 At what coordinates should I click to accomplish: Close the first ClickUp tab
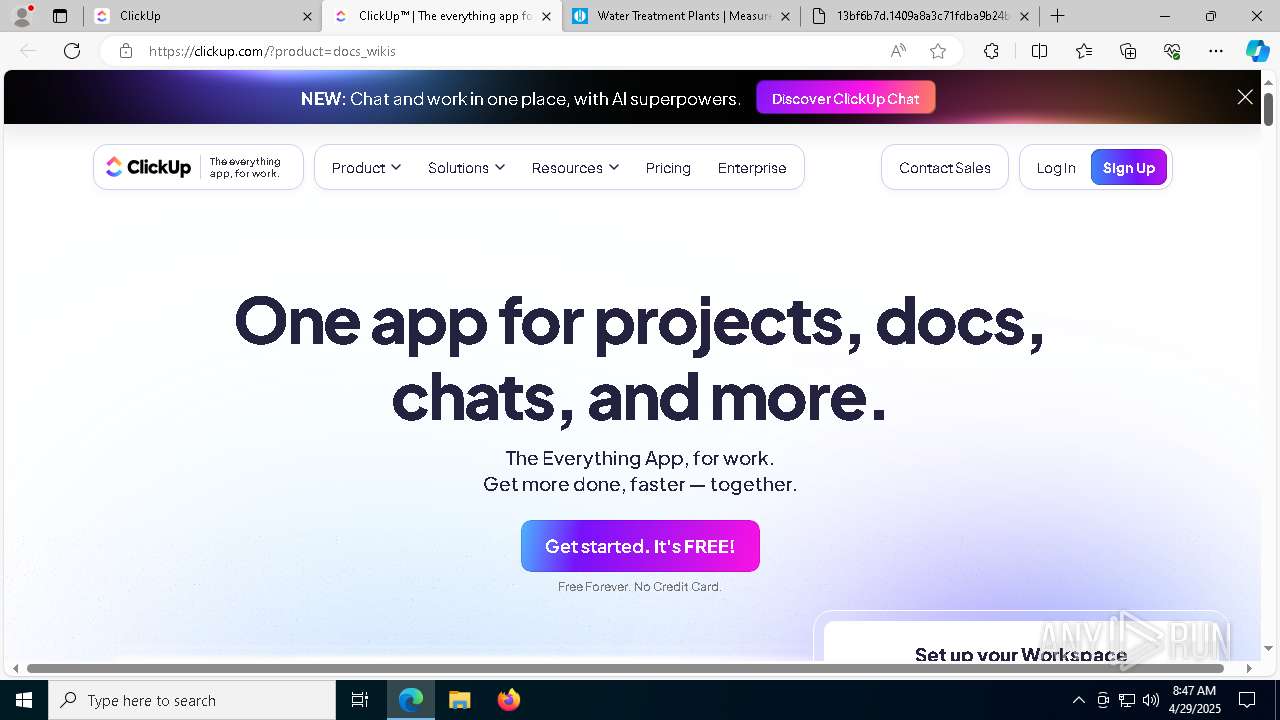(307, 16)
